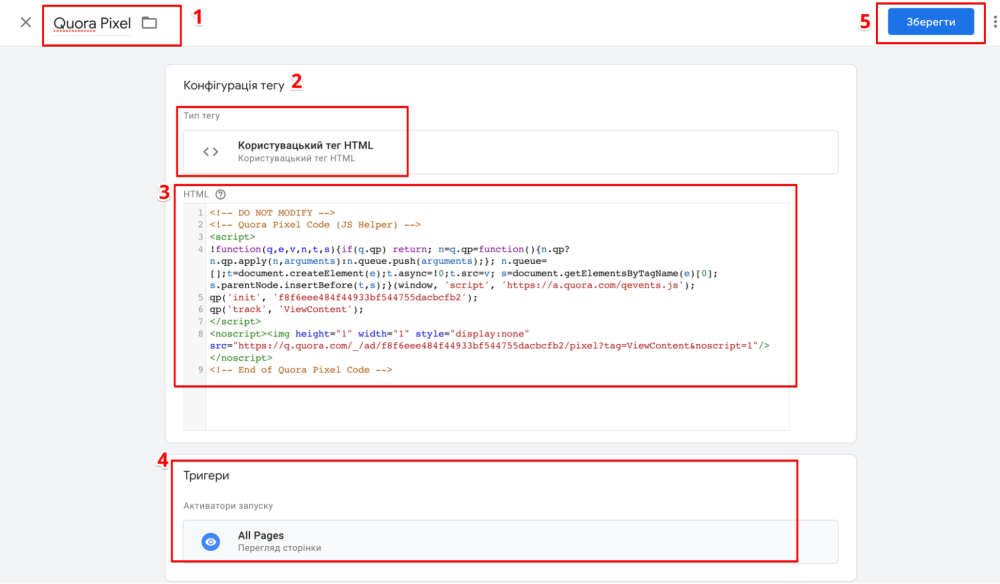Click the qevents.js URL in the code
This screenshot has height=584, width=1000.
pos(593,286)
